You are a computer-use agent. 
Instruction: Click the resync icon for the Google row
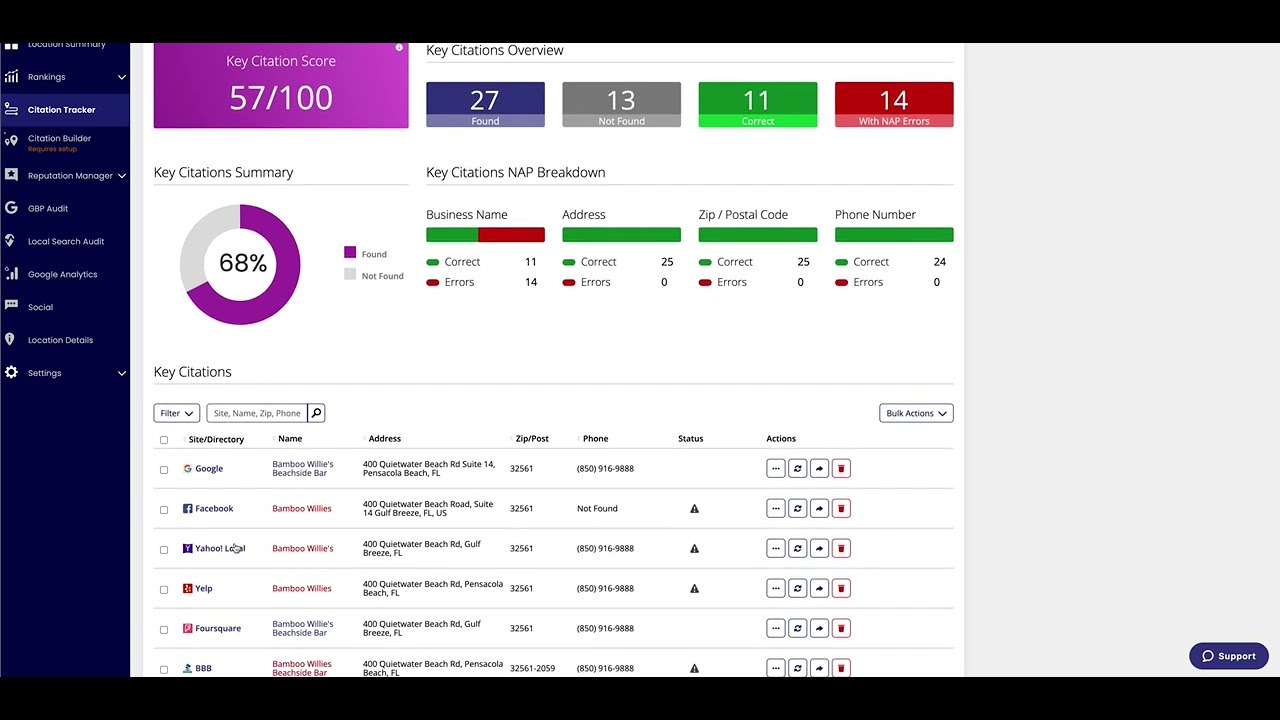coord(797,468)
